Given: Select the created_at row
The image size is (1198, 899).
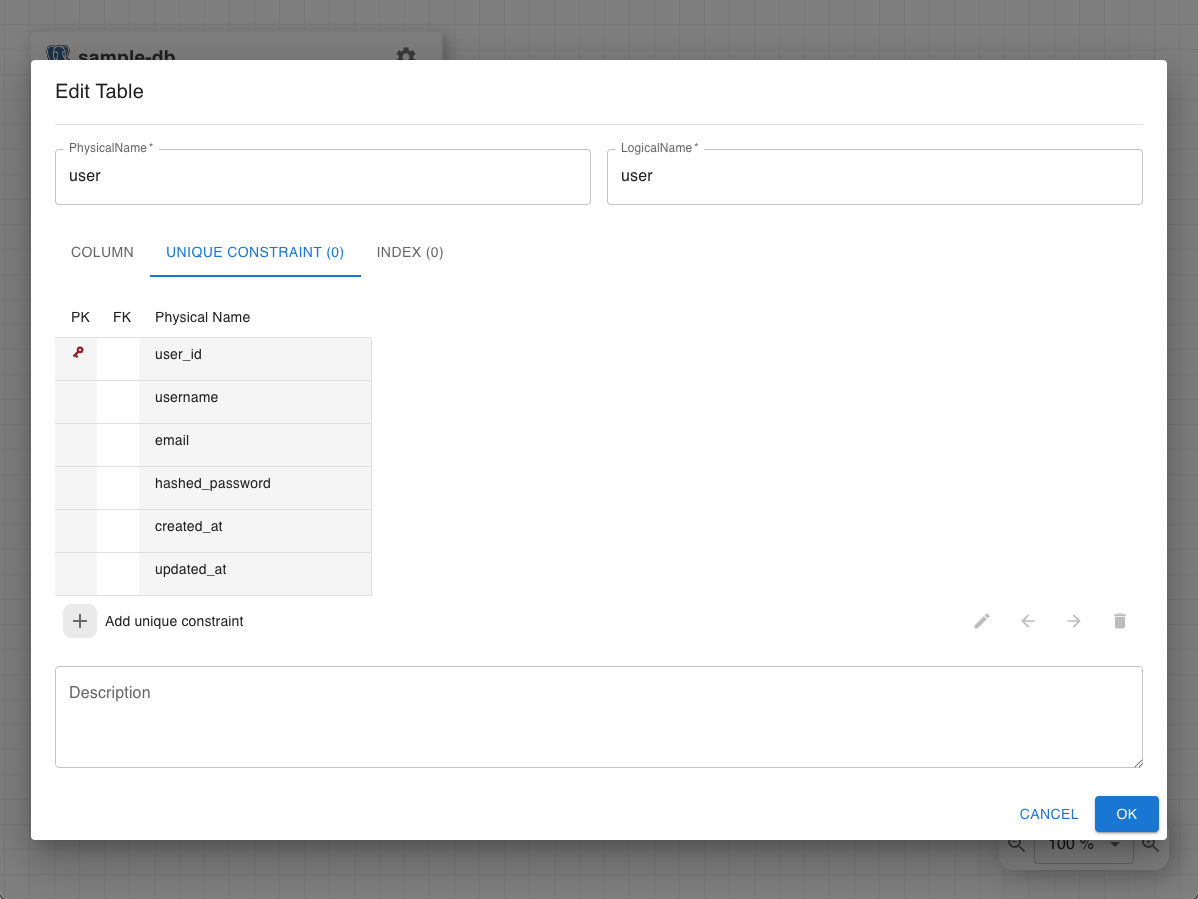Looking at the screenshot, I should click(x=213, y=531).
